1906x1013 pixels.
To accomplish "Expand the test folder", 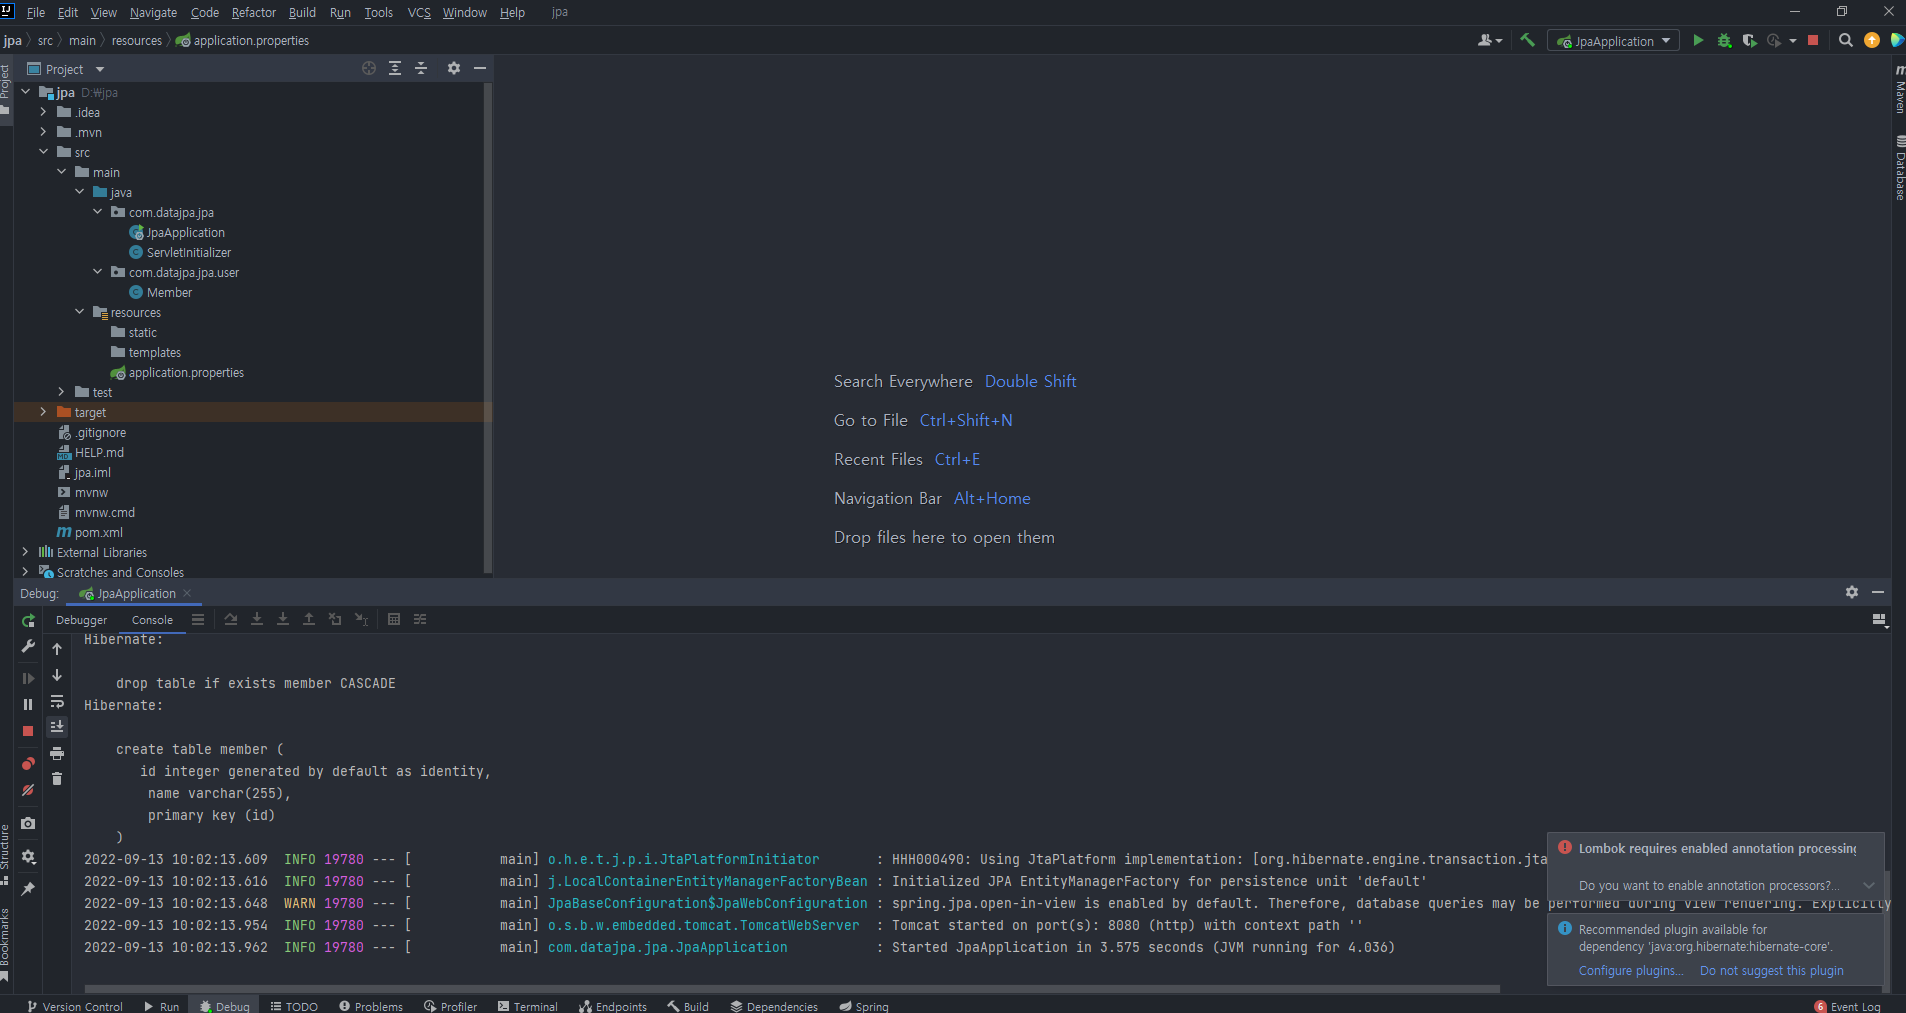I will coord(61,392).
